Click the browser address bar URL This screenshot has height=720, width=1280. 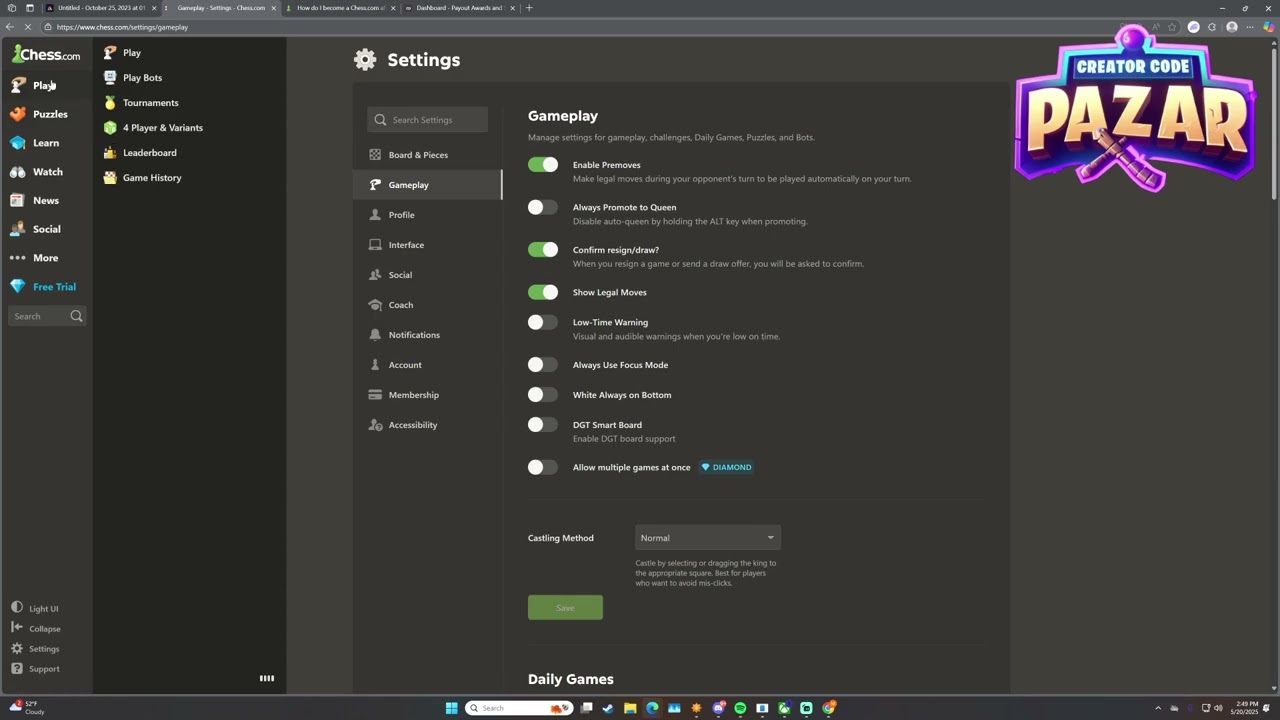[122, 27]
